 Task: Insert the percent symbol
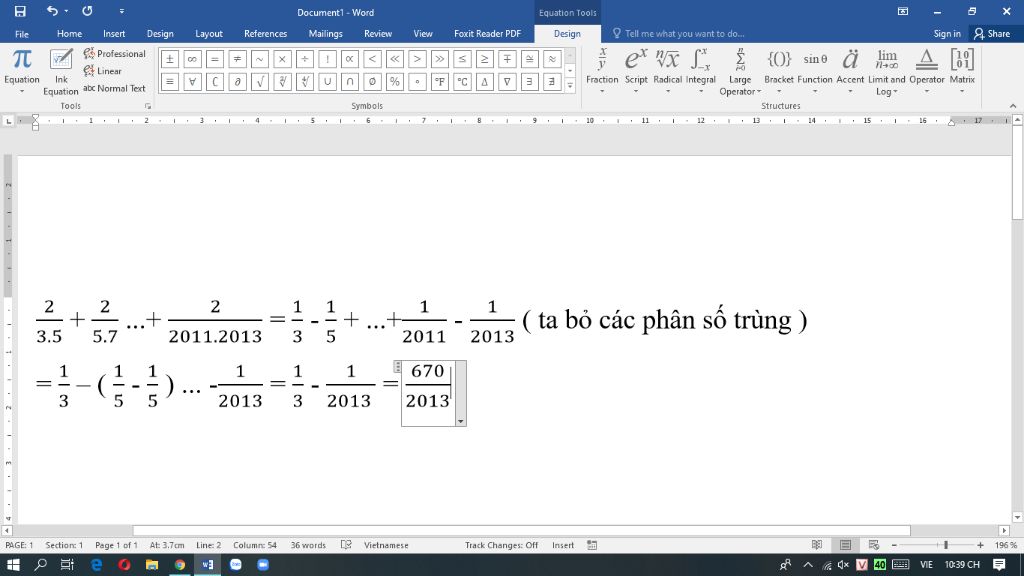click(x=394, y=82)
